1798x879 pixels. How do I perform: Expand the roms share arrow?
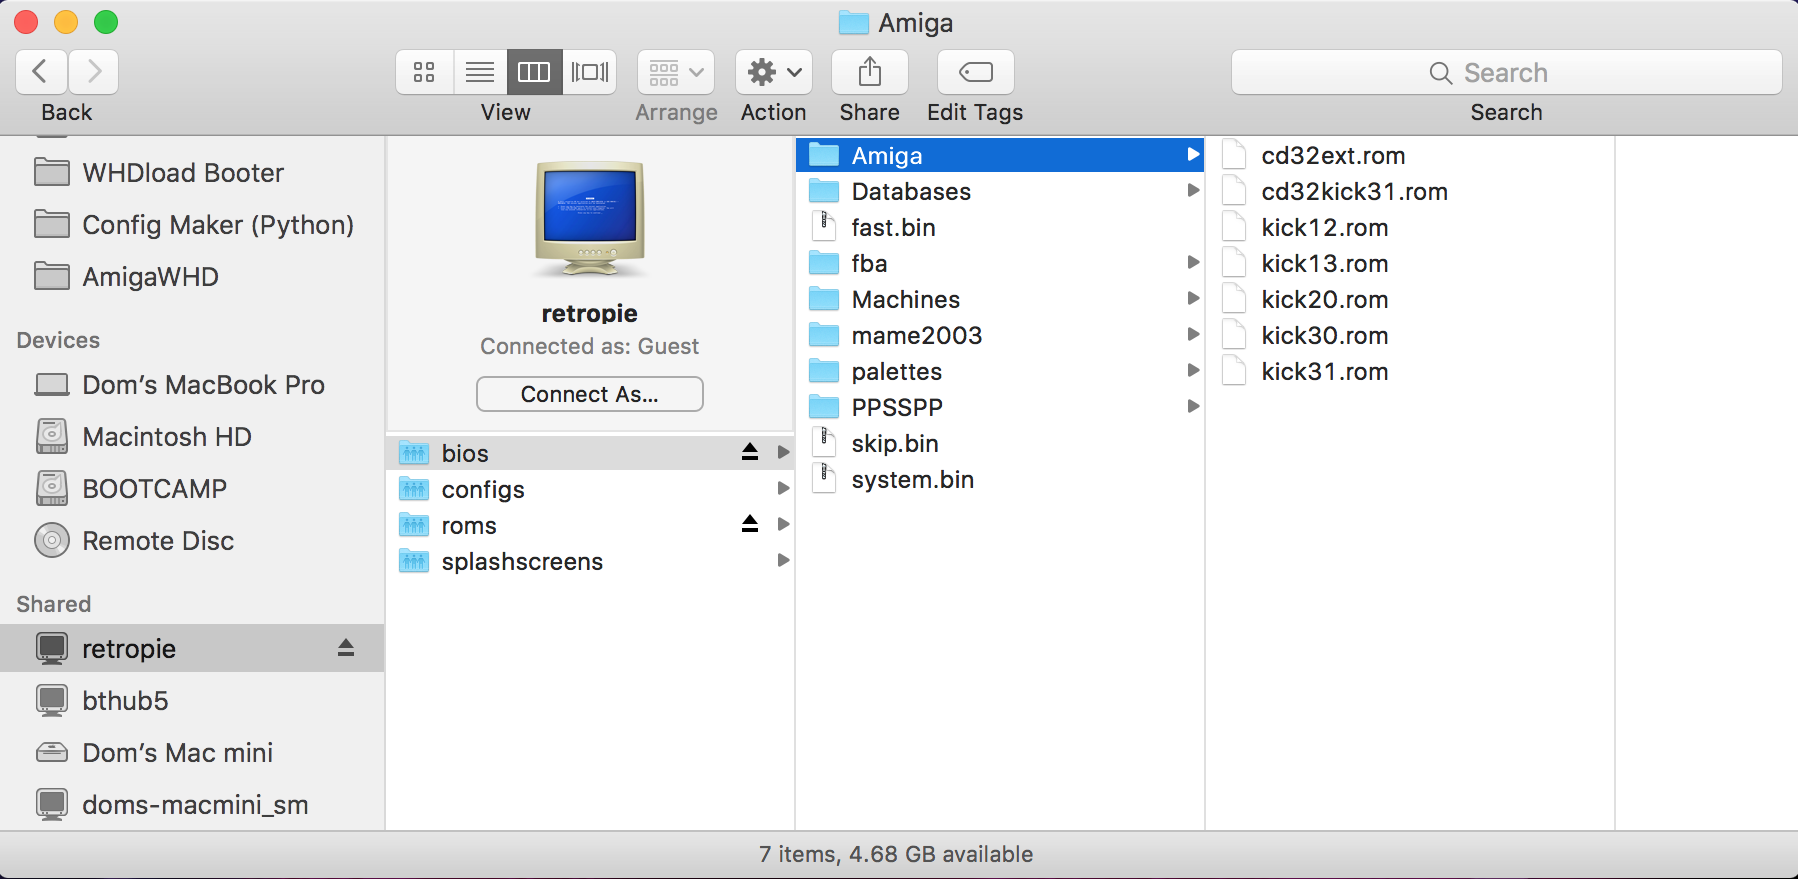click(784, 524)
